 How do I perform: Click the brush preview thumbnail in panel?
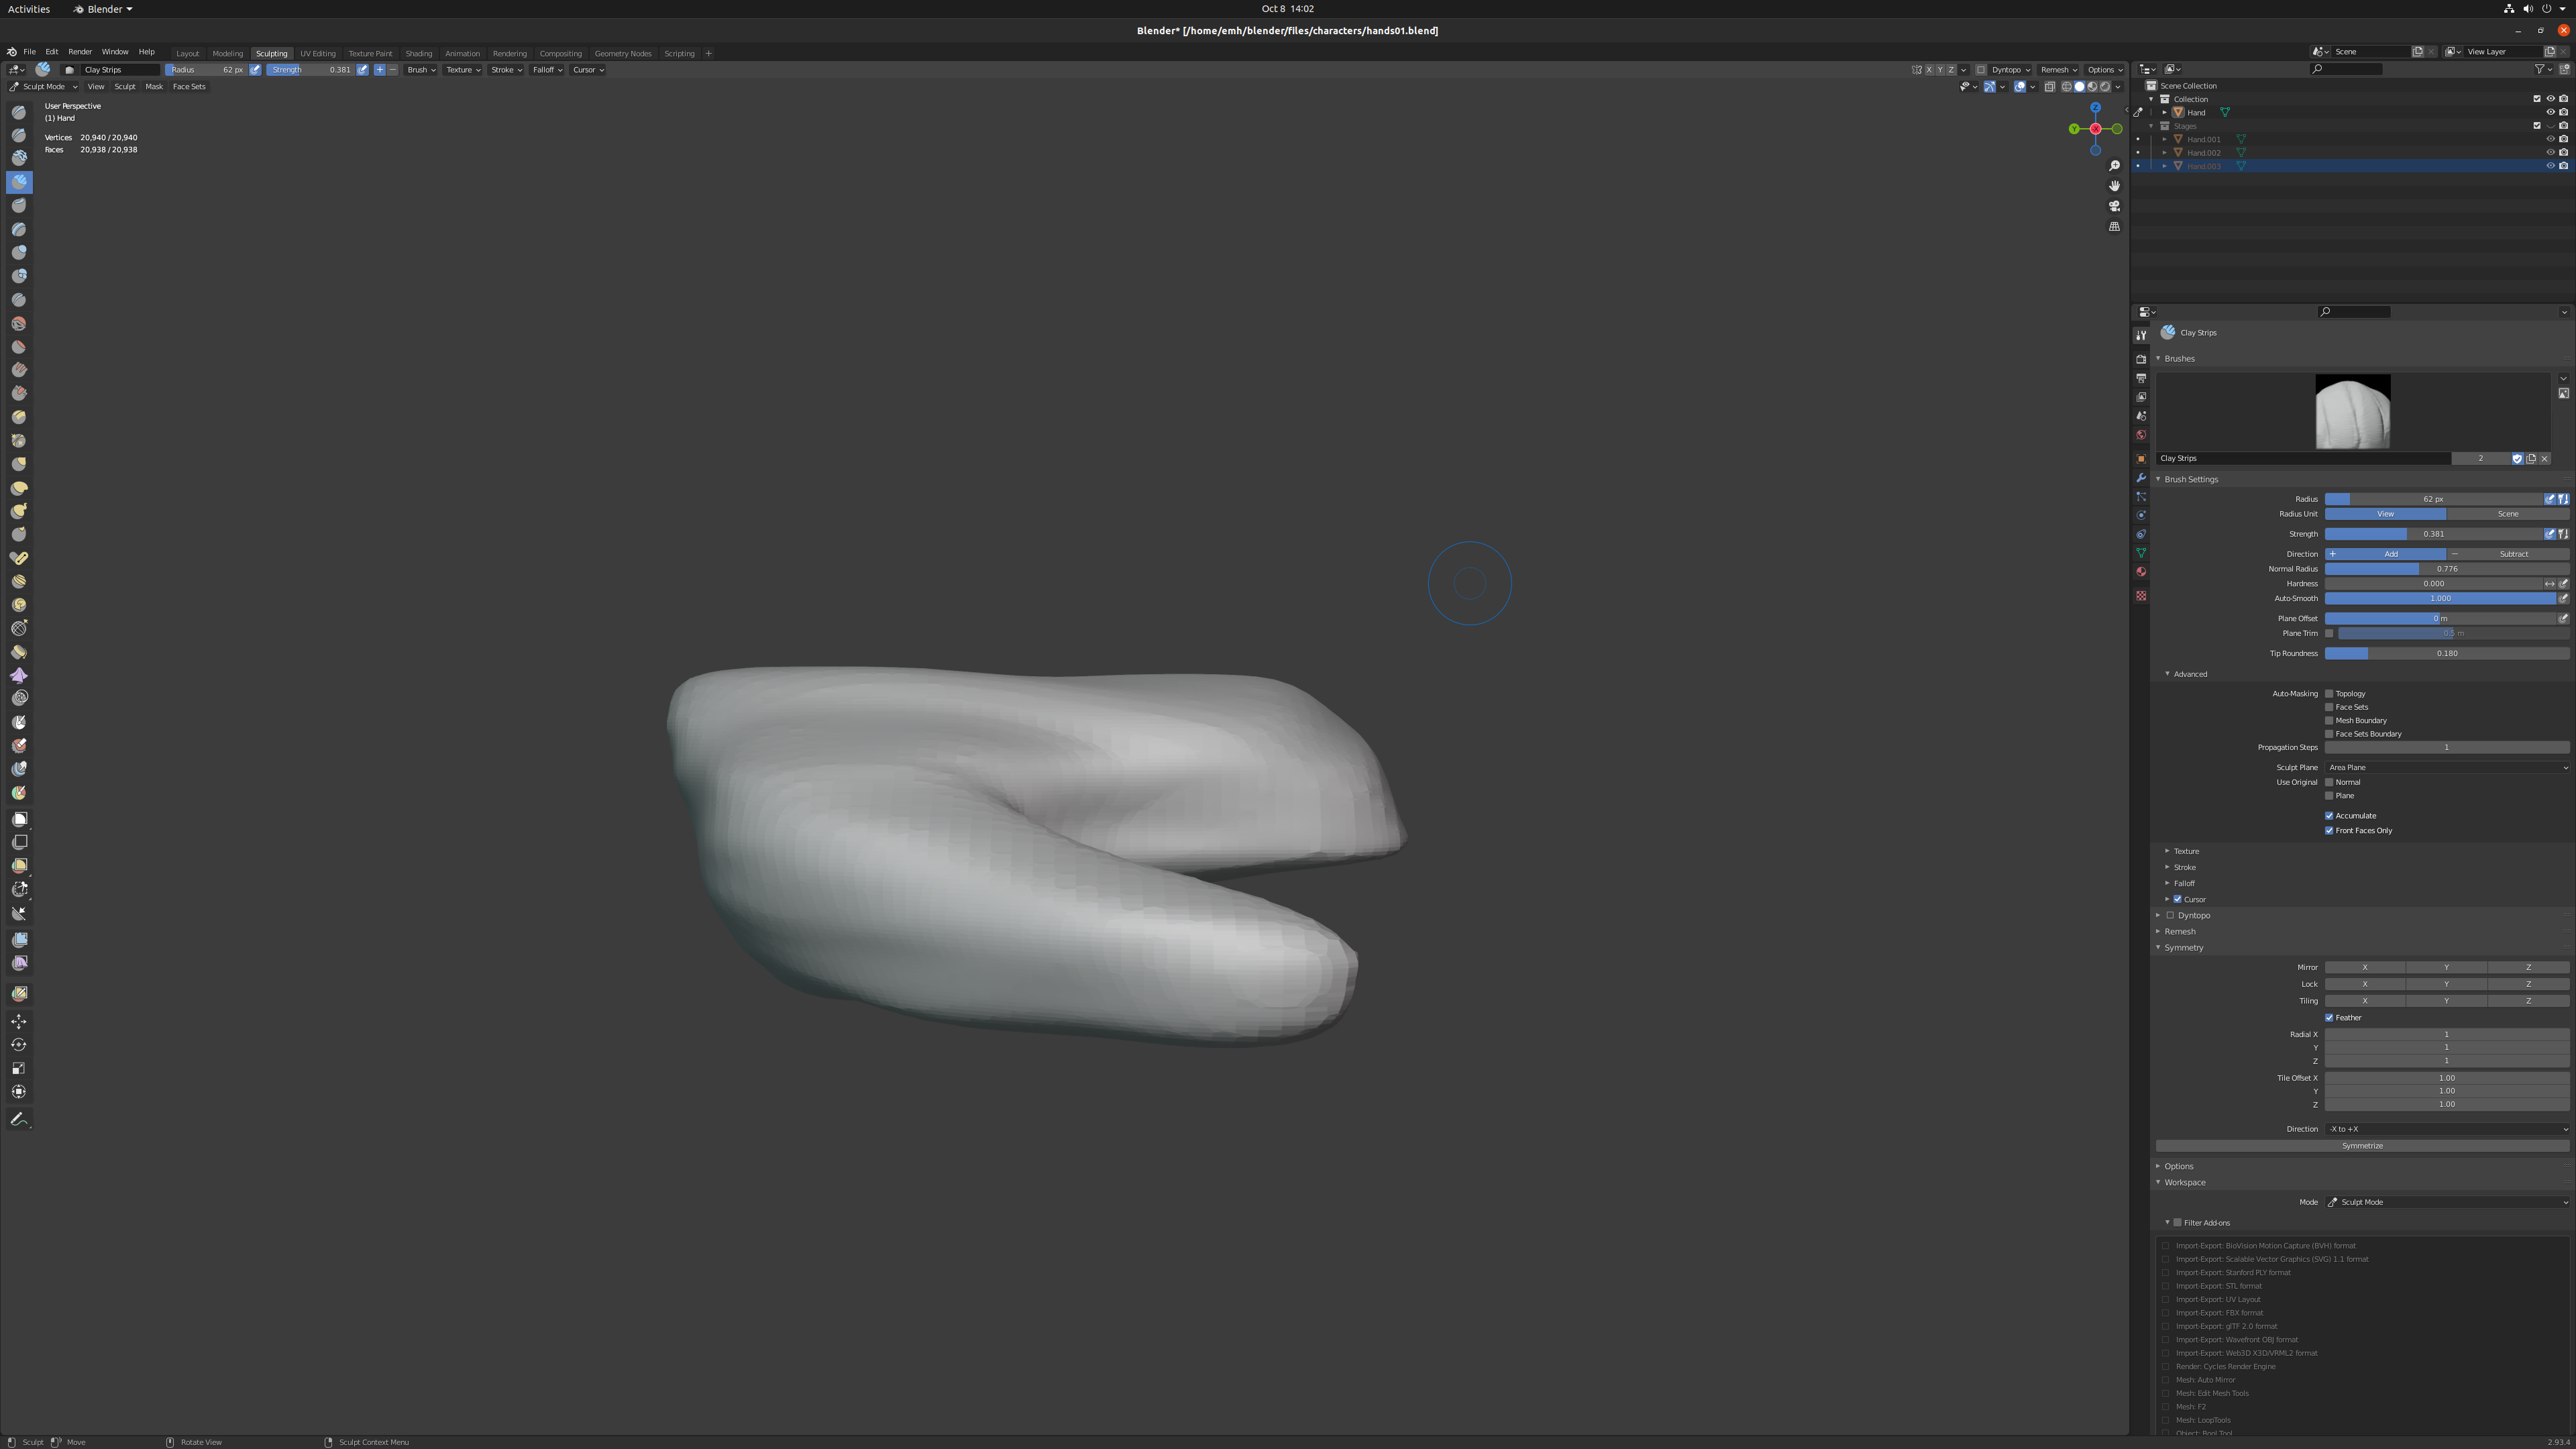click(x=2353, y=411)
